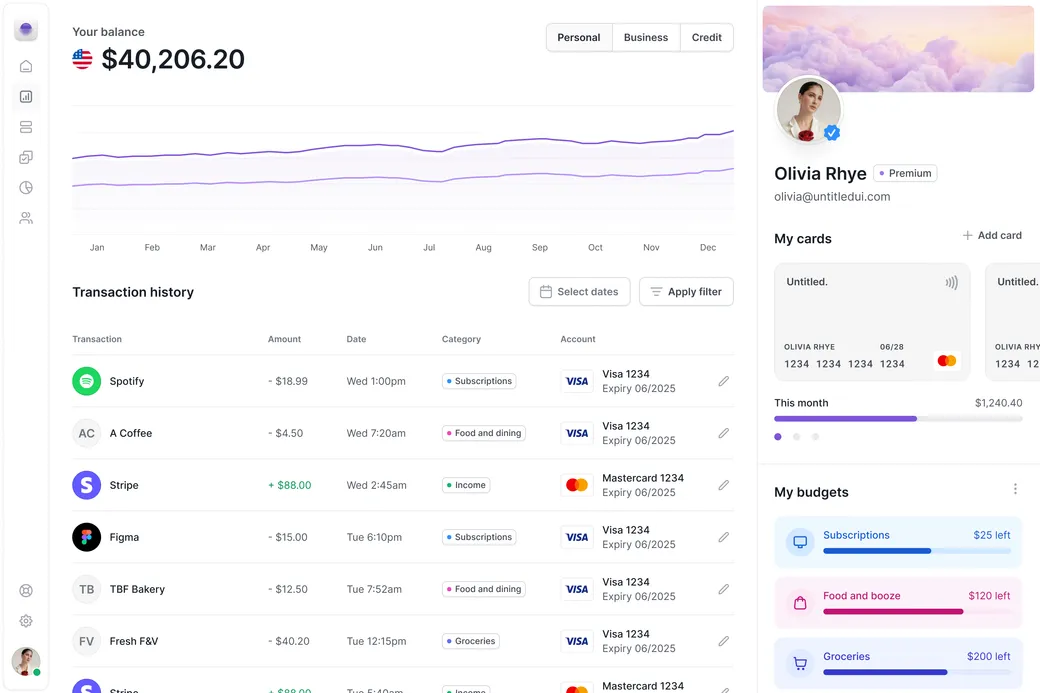Click the FV initials avatar

(x=86, y=641)
